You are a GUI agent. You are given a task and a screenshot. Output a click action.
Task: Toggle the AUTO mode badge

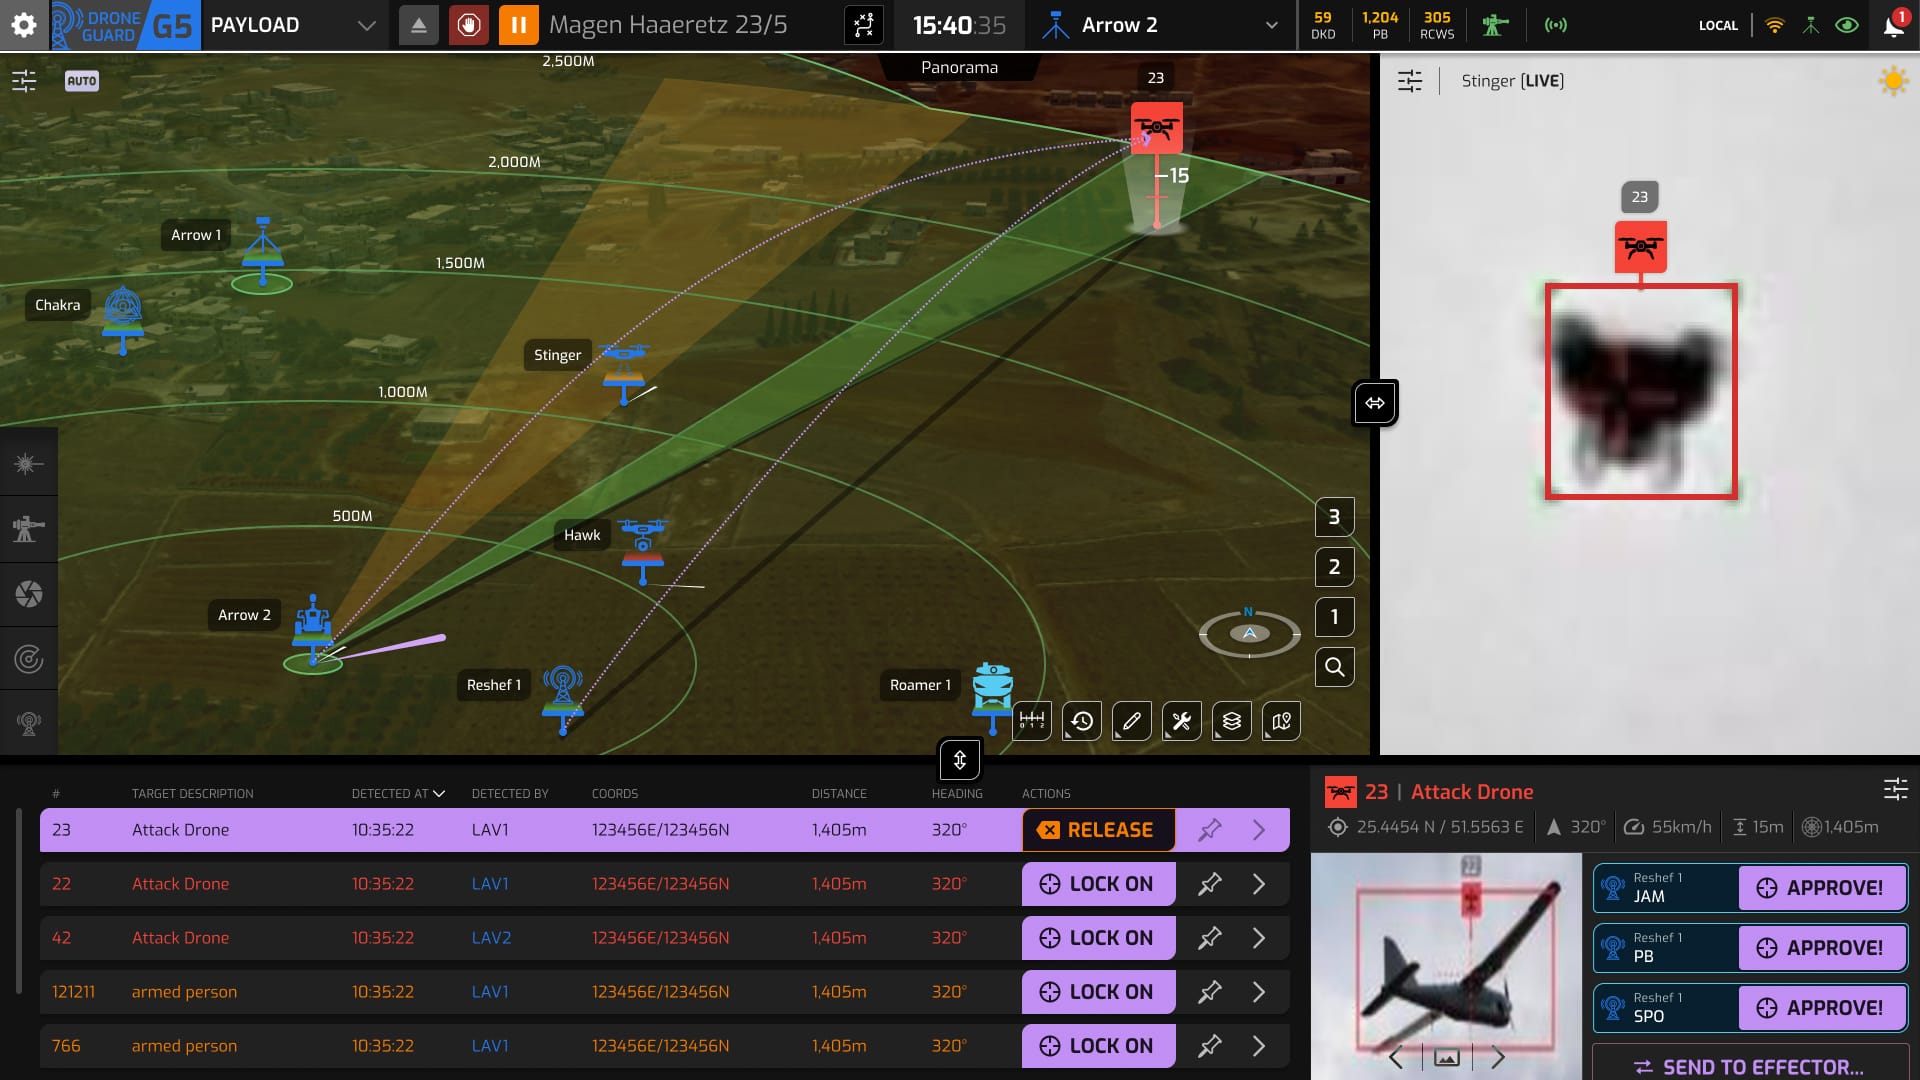pyautogui.click(x=82, y=81)
